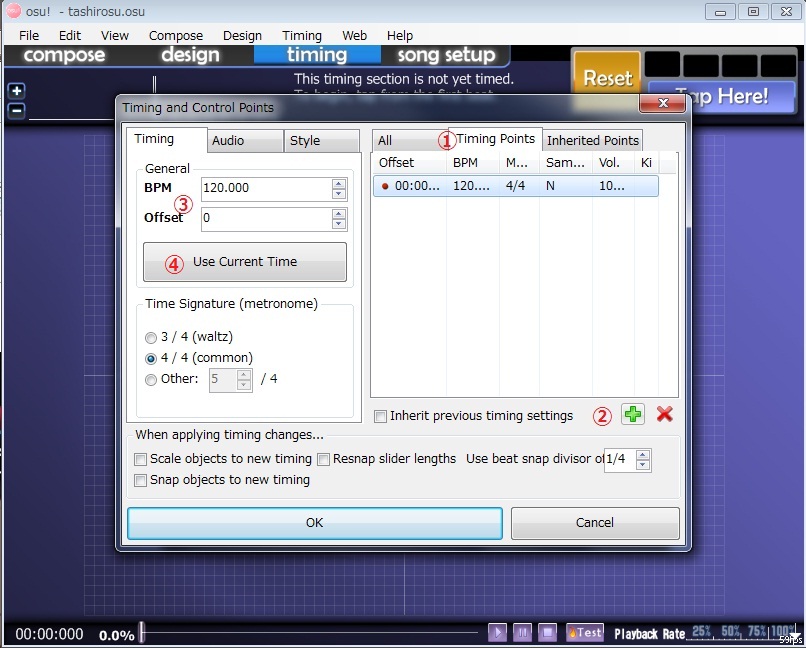Image resolution: width=806 pixels, height=648 pixels.
Task: Click the 00:00:000 time display
Action: 49,634
